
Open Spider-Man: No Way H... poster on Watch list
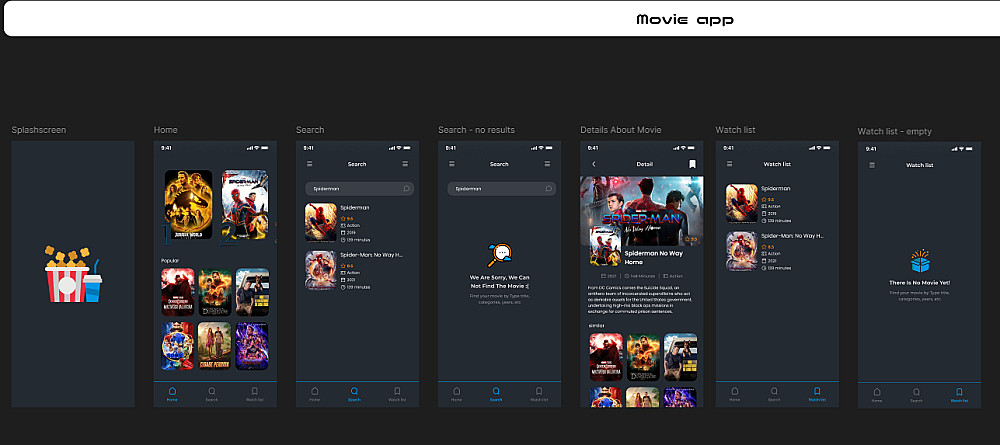pyautogui.click(x=742, y=251)
